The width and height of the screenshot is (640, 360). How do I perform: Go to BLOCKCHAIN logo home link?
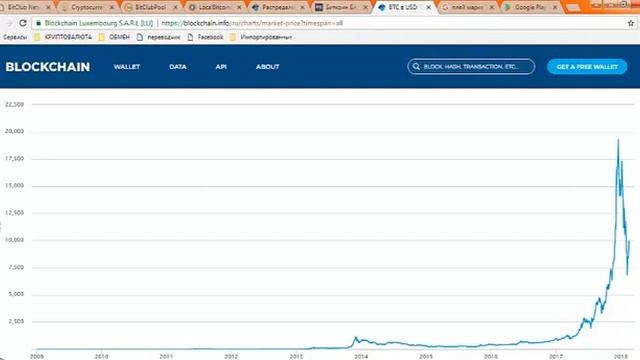coord(48,67)
